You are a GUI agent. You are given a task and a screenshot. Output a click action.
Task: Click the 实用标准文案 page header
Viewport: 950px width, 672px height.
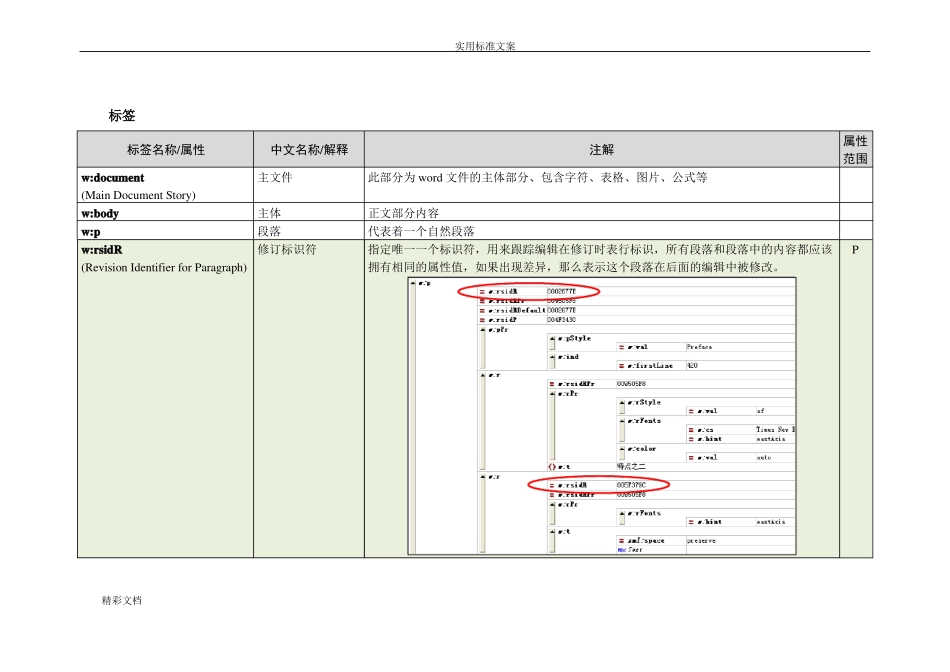[485, 45]
